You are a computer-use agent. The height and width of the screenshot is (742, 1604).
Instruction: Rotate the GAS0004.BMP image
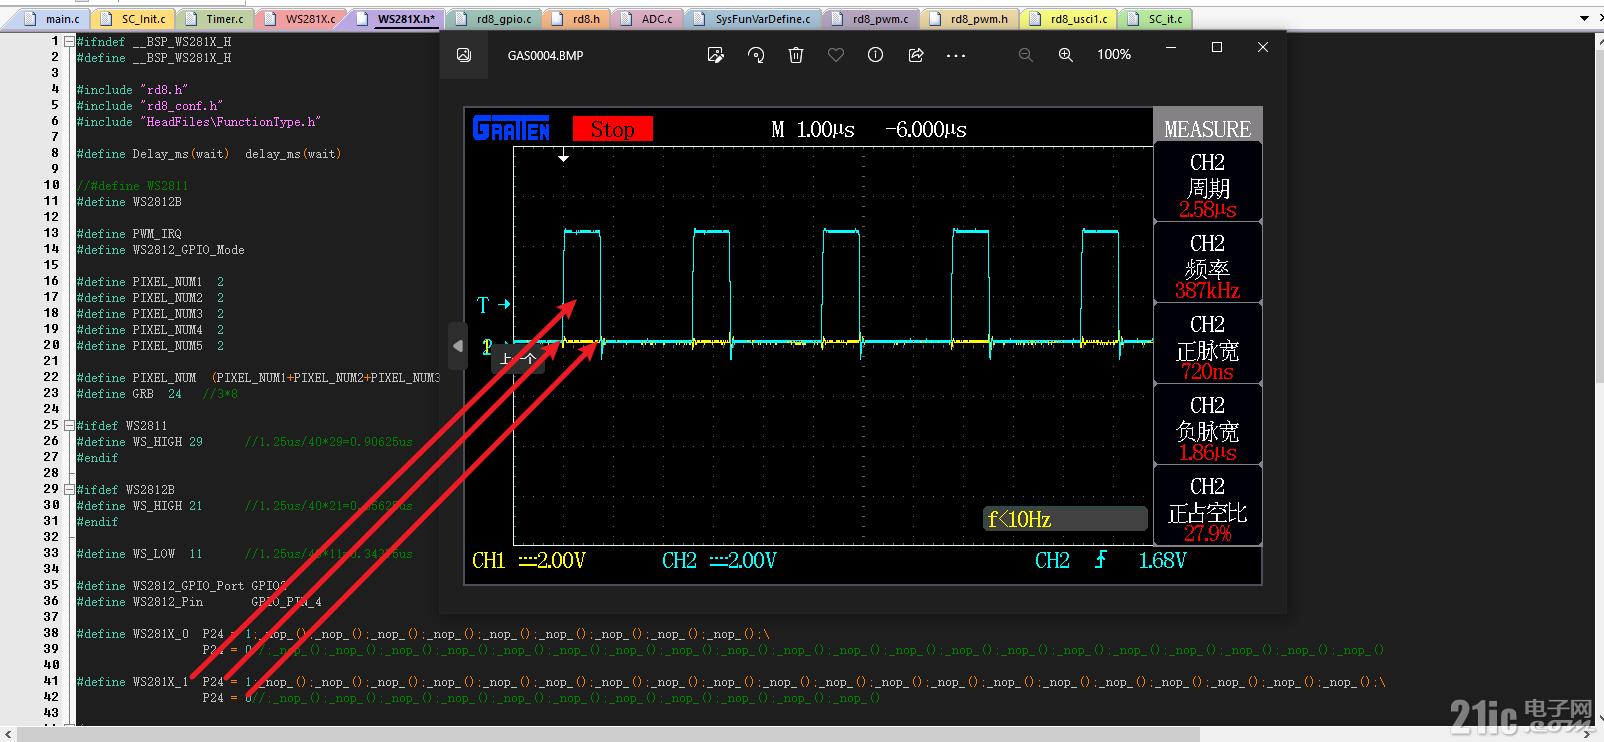[x=756, y=55]
